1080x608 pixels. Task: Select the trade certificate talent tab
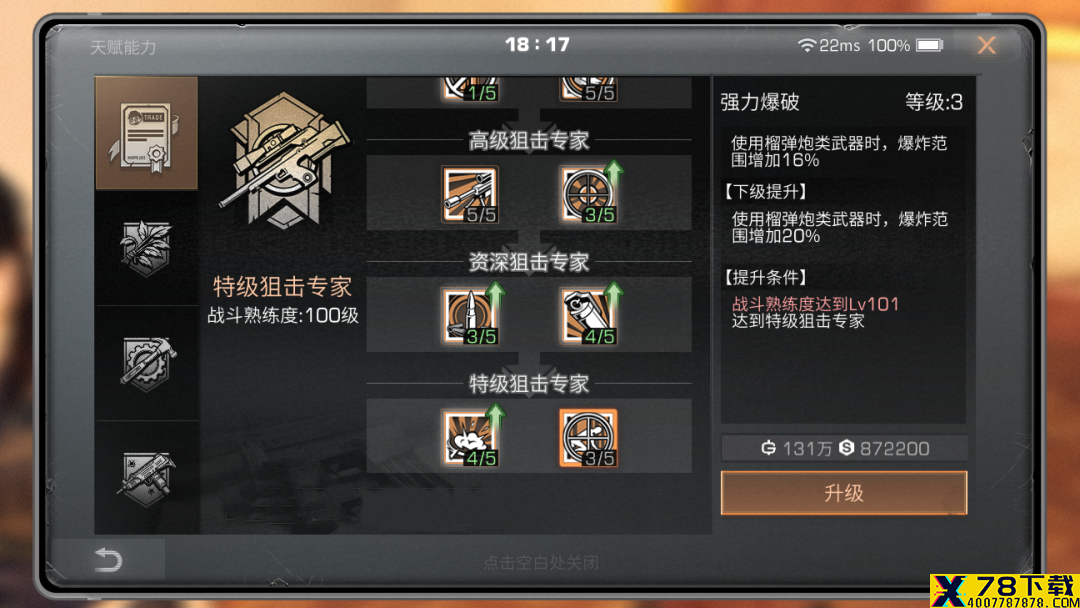click(x=146, y=133)
